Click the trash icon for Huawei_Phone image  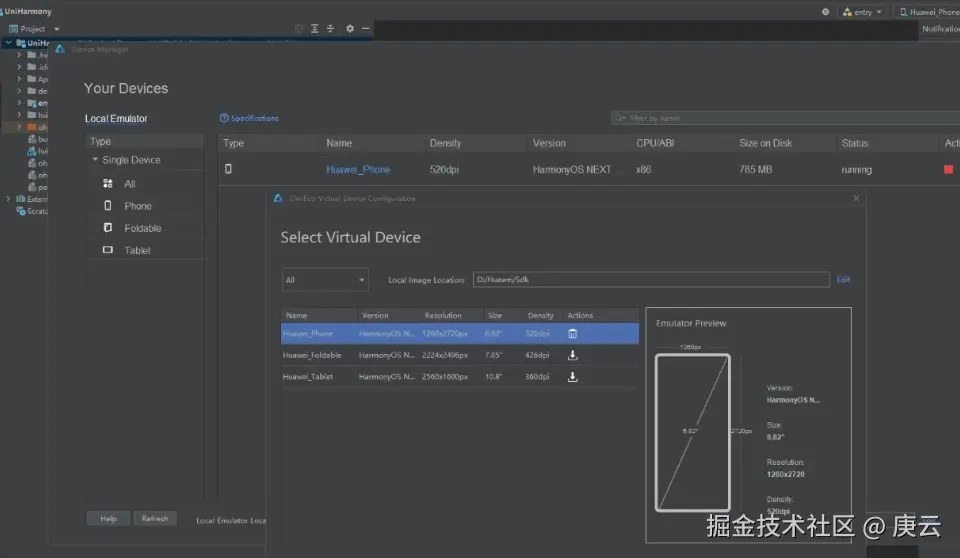point(573,334)
